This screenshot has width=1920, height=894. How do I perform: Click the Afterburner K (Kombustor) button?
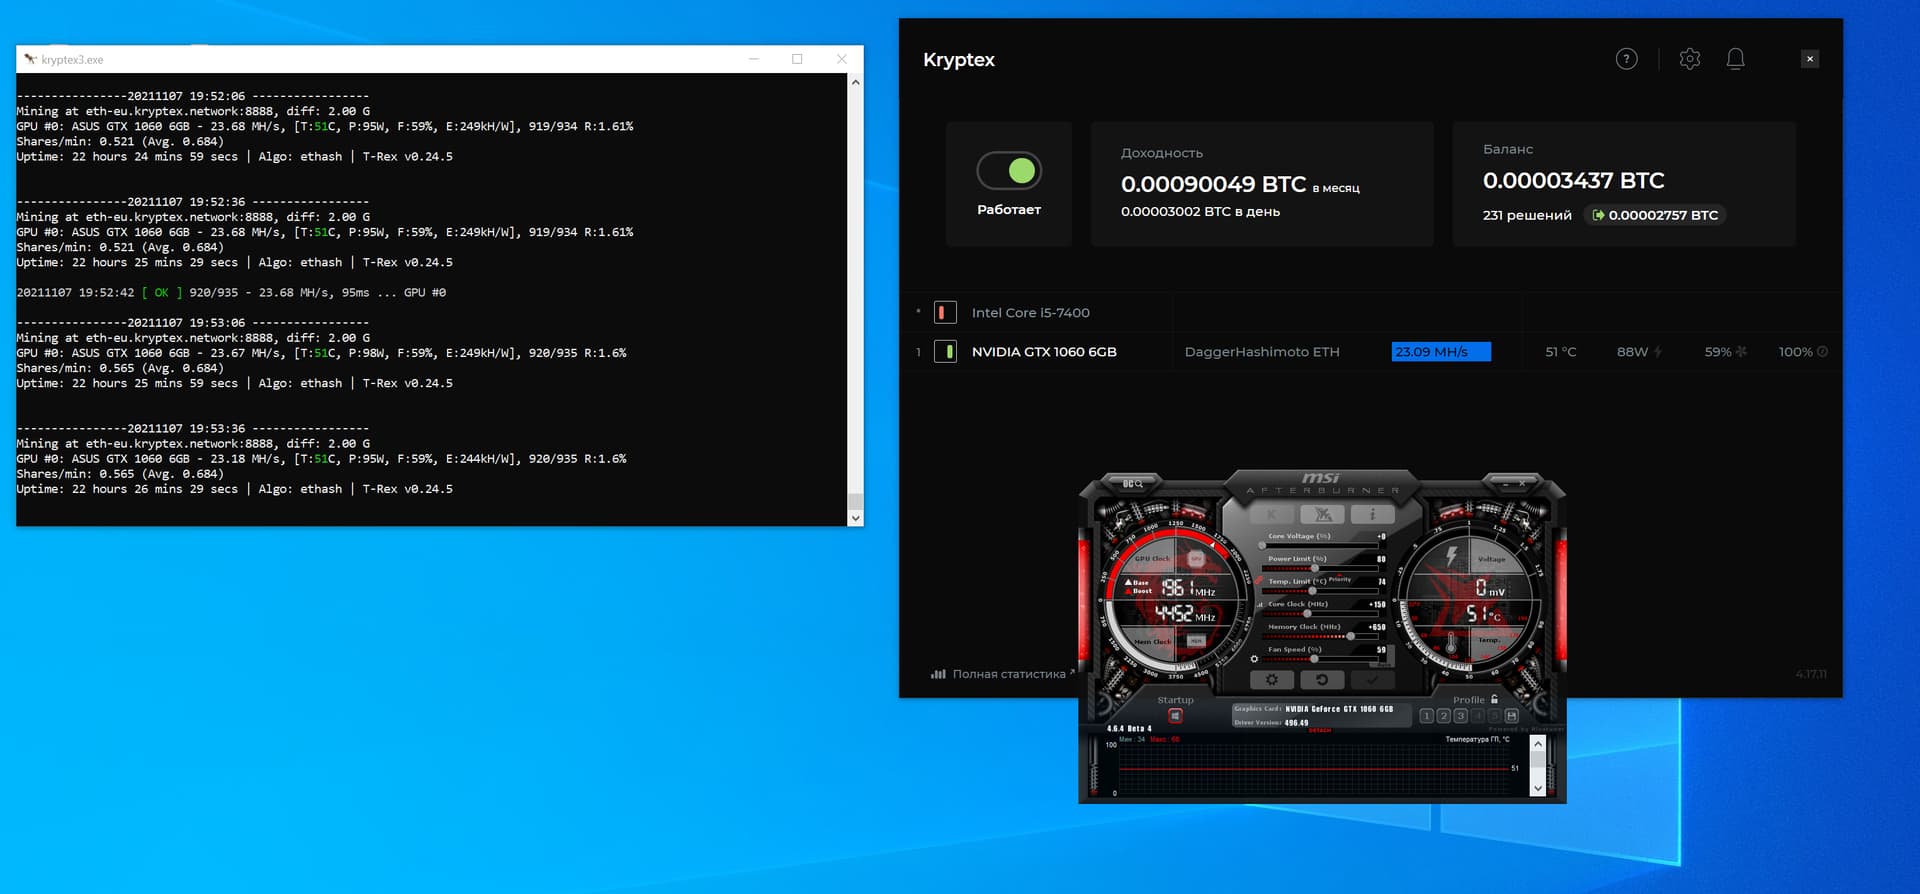[1271, 514]
